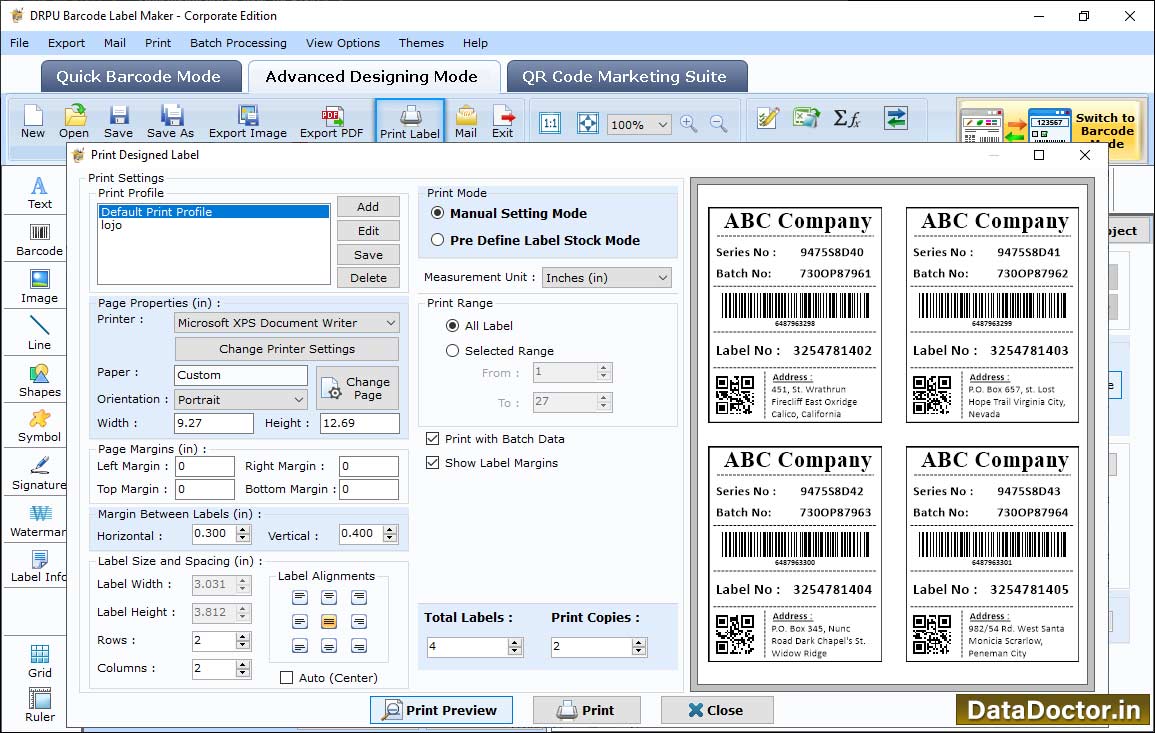Image resolution: width=1155 pixels, height=733 pixels.
Task: Close the Print Designed Label dialog via Close button
Action: [x=717, y=710]
